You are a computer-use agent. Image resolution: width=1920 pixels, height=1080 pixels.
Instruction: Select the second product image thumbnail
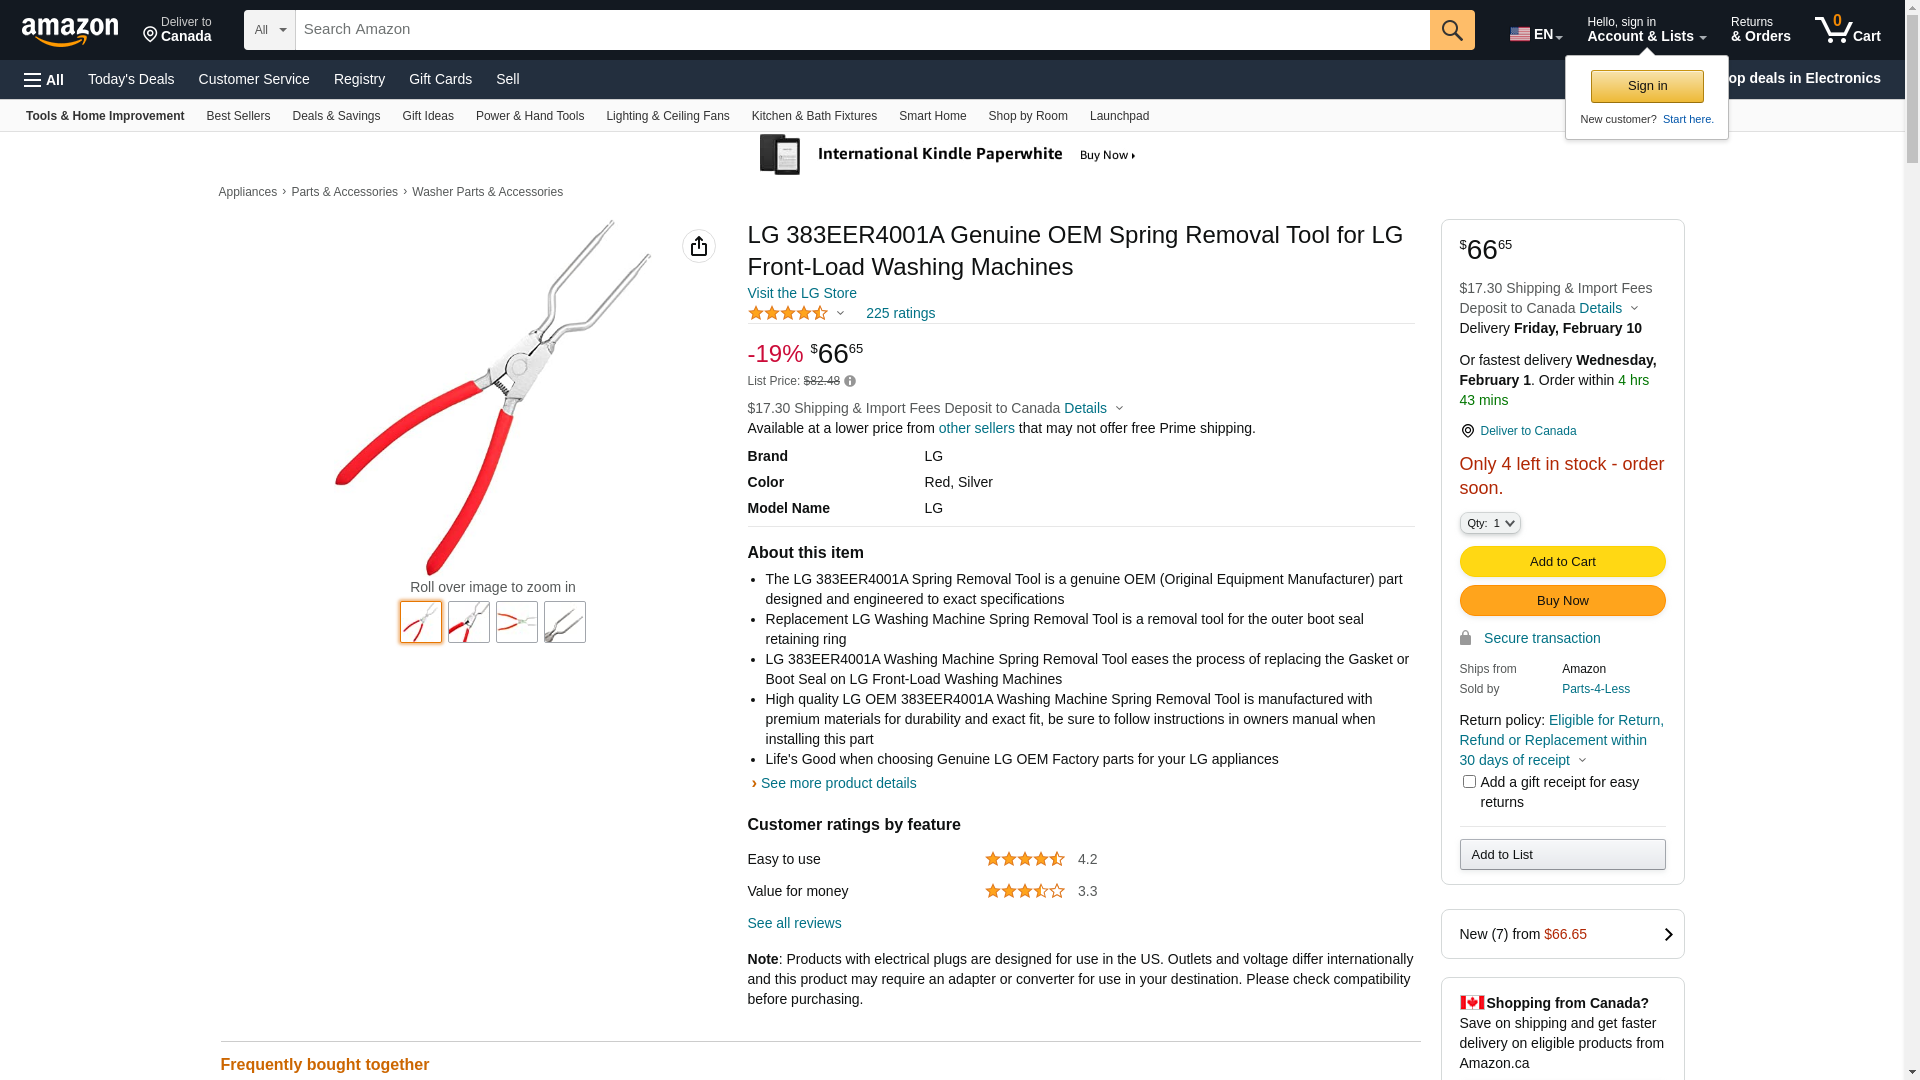[x=468, y=622]
